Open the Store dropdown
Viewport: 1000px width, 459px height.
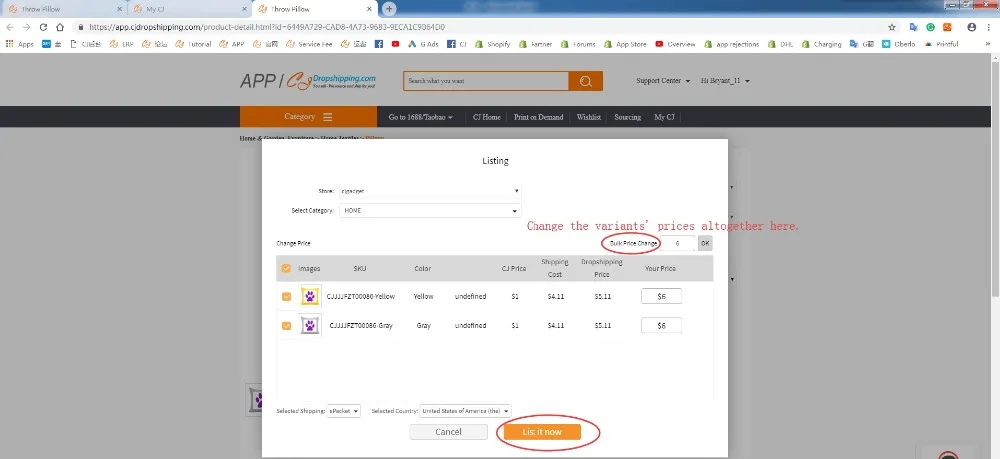[430, 191]
